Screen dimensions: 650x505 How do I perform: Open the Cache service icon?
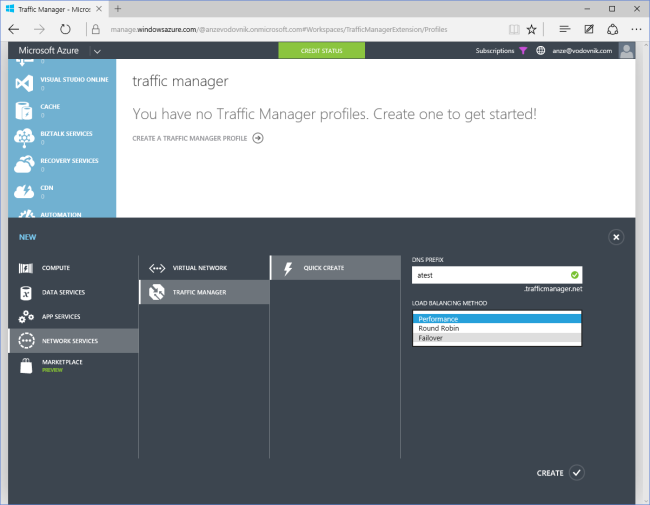click(24, 111)
